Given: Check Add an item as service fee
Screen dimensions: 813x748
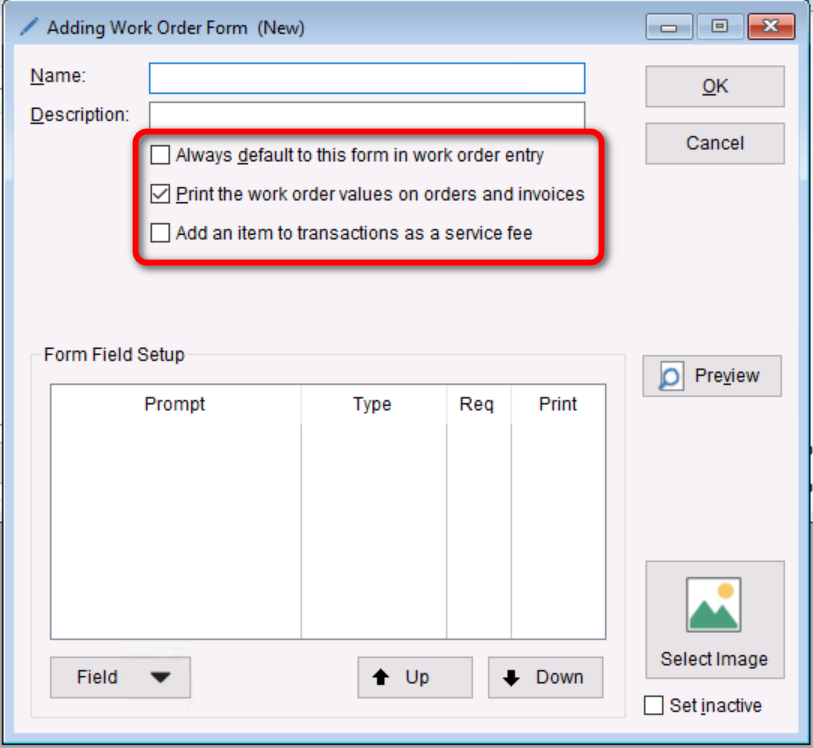Looking at the screenshot, I should (x=160, y=233).
